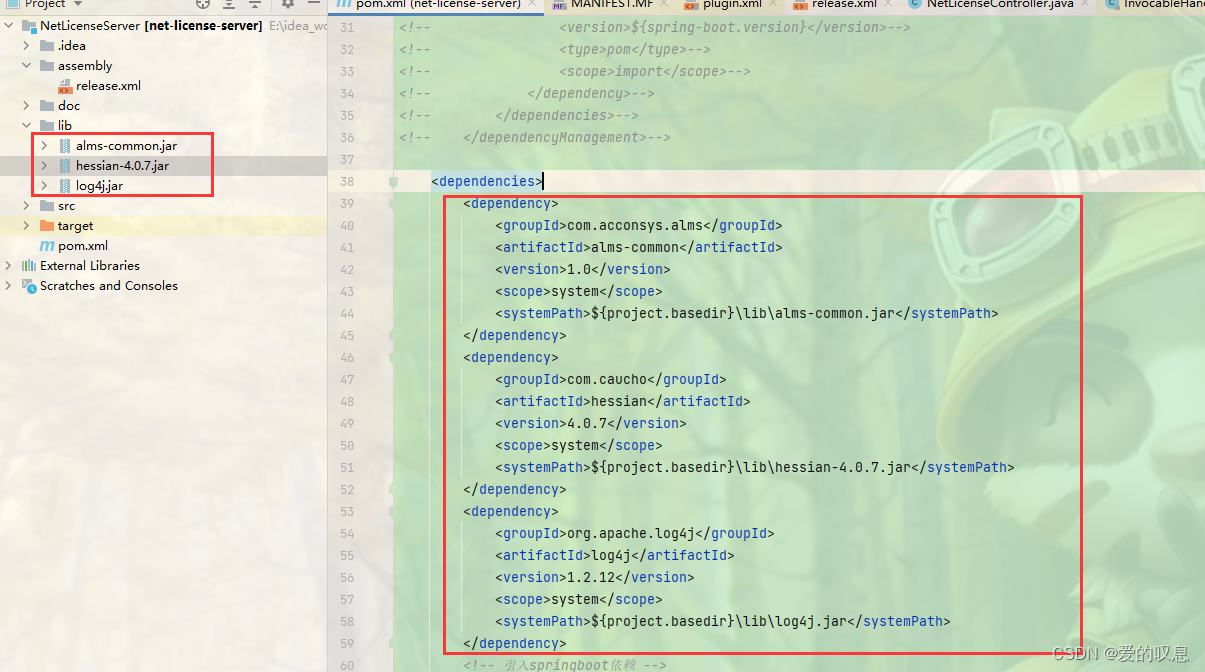Click line number 38 in the gutter
Viewport: 1205px width, 672px height.
[x=347, y=181]
